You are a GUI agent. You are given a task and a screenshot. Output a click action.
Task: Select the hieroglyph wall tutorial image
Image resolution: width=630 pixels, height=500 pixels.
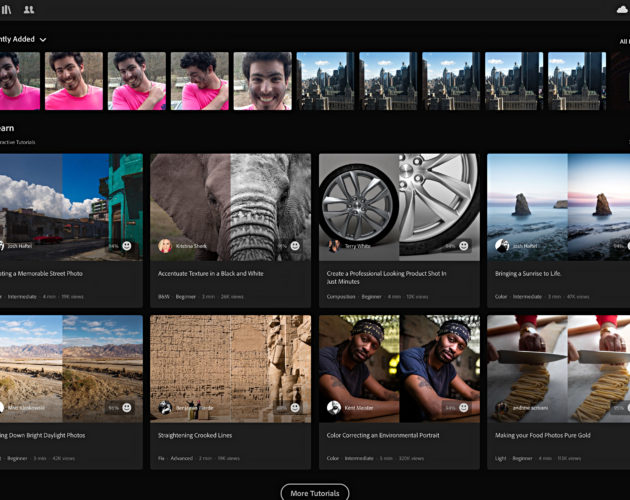tap(230, 369)
